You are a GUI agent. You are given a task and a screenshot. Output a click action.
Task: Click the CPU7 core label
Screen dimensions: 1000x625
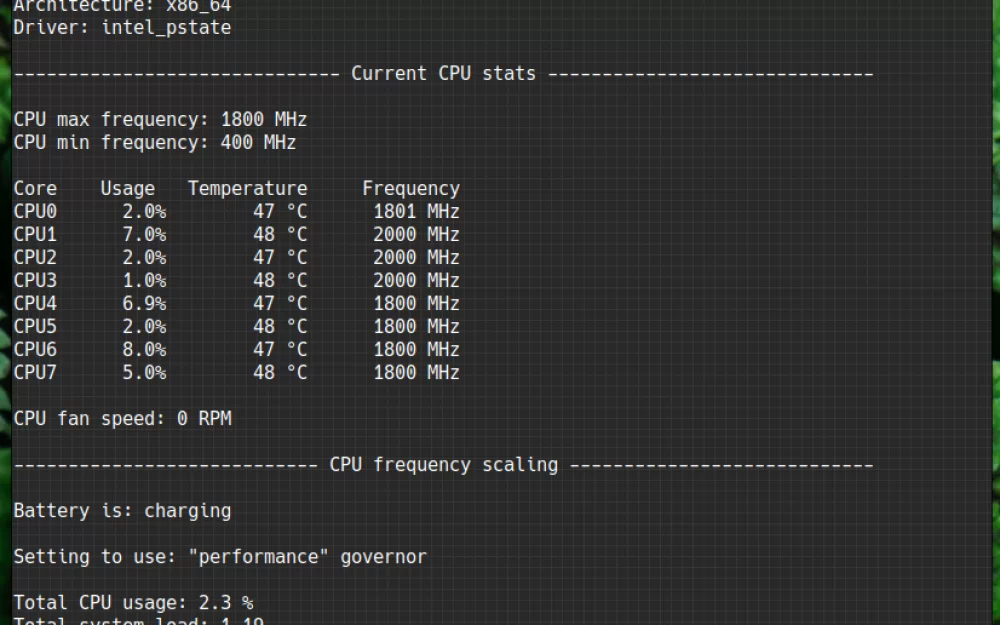coord(35,373)
